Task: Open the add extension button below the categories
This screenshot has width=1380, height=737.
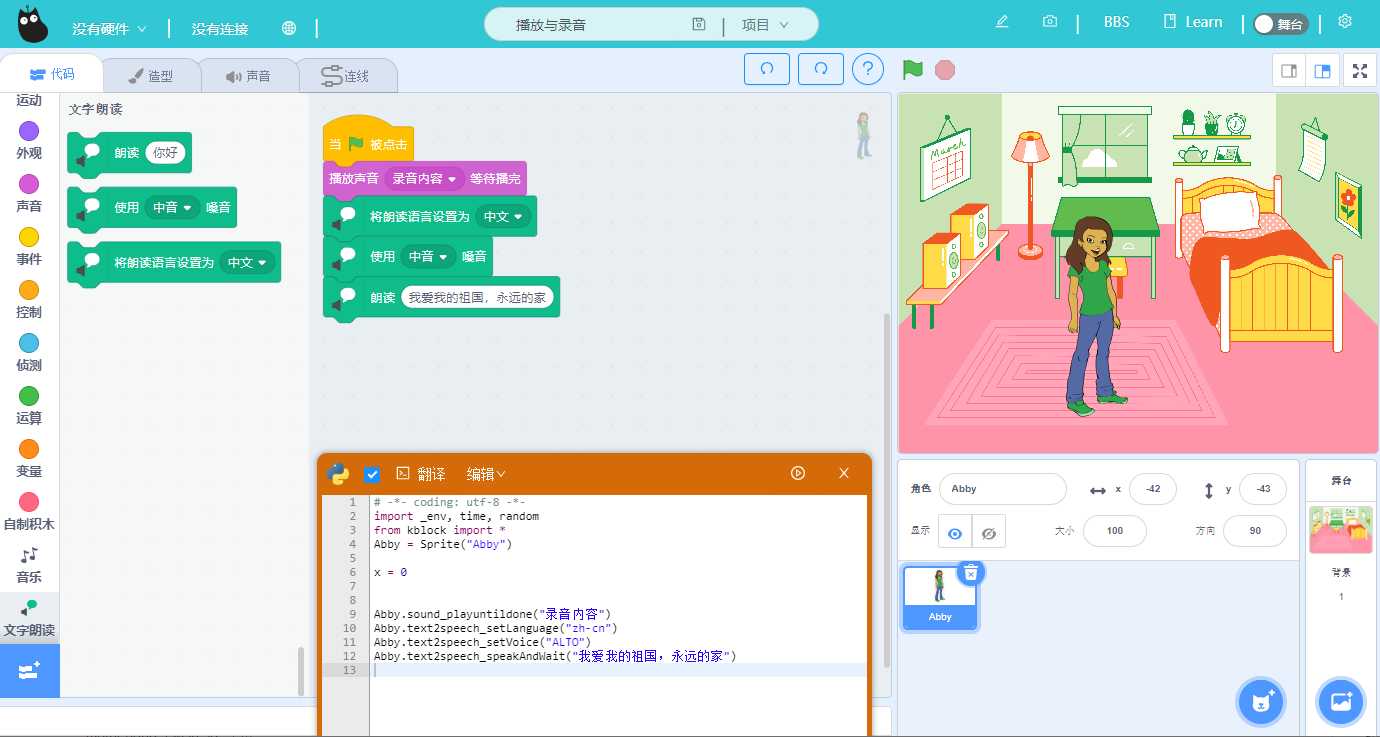Action: [29, 671]
